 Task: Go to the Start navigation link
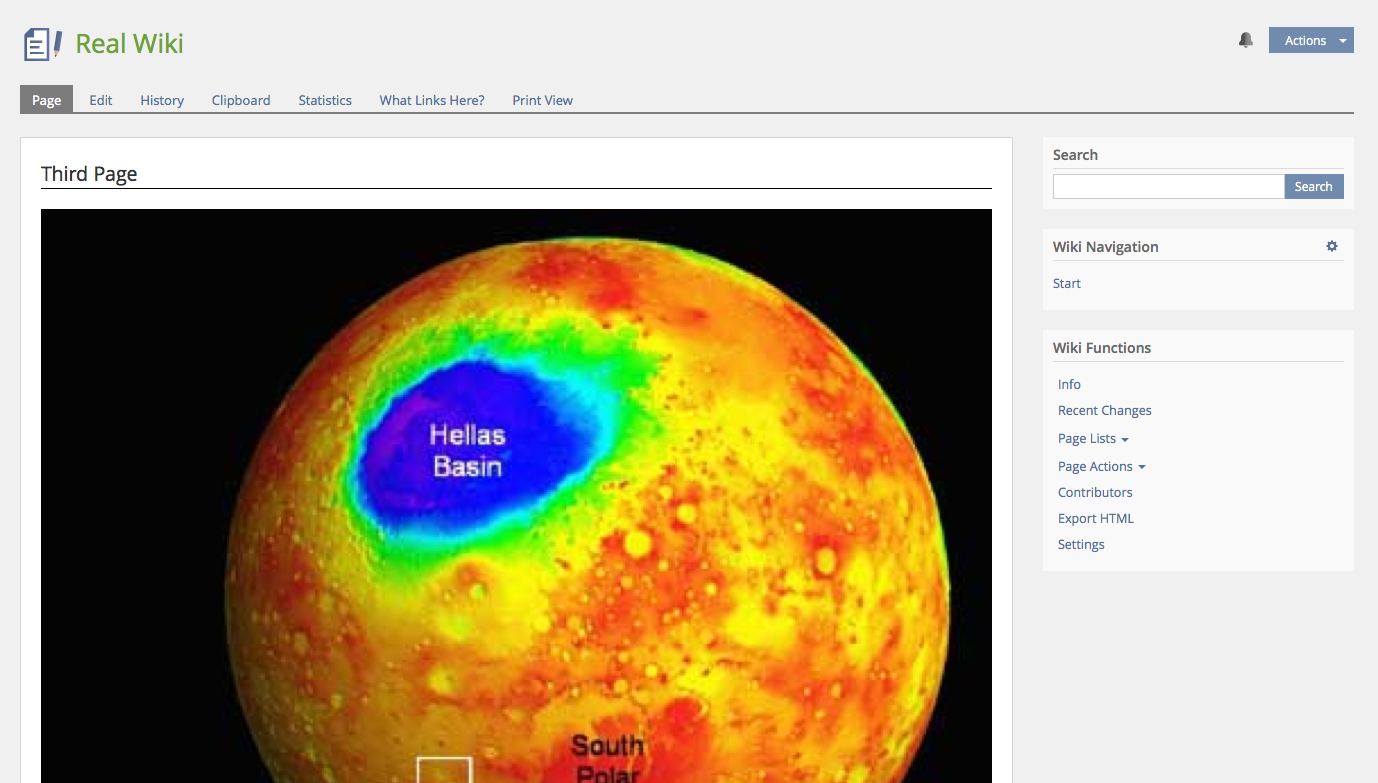tap(1066, 284)
